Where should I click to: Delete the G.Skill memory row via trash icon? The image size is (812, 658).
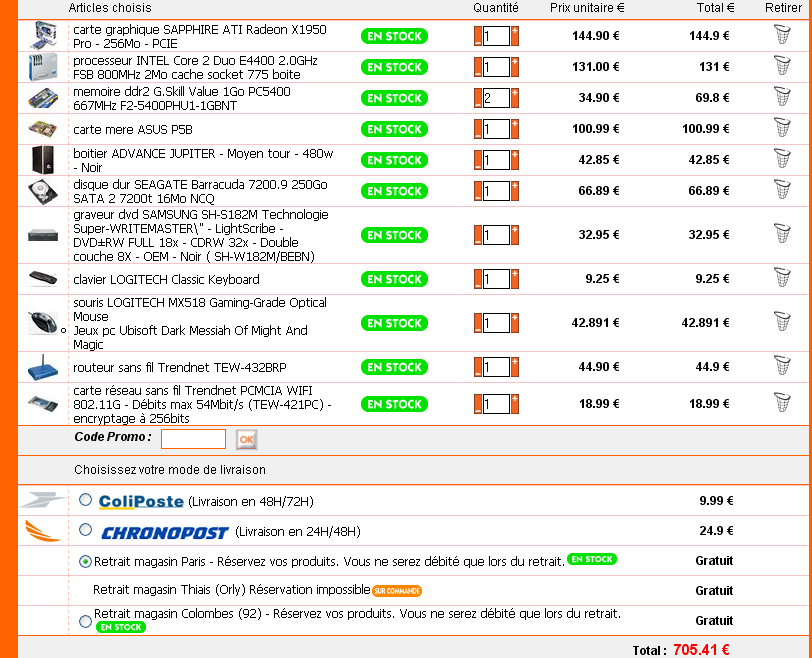click(x=782, y=97)
